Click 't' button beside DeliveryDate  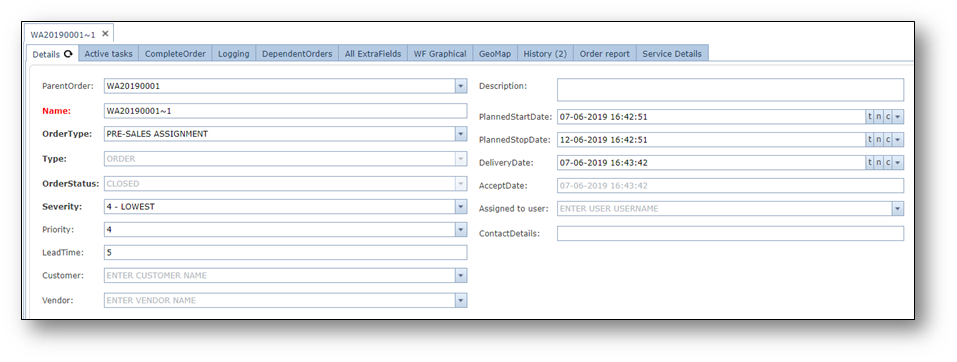pyautogui.click(x=870, y=163)
